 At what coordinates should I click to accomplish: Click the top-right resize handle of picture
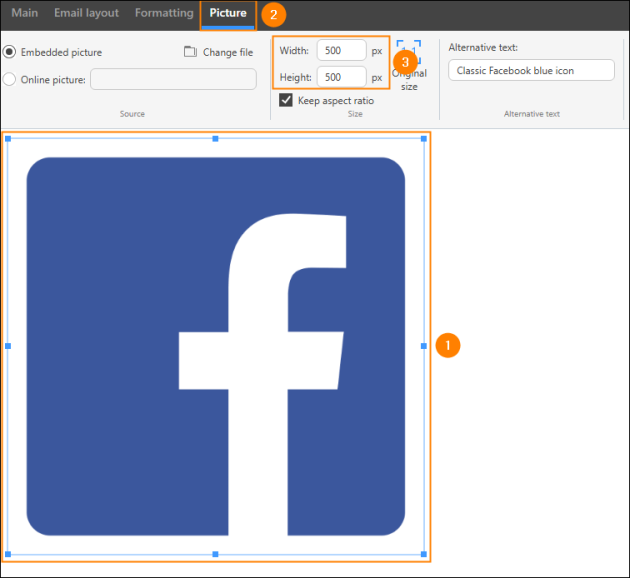click(x=424, y=139)
